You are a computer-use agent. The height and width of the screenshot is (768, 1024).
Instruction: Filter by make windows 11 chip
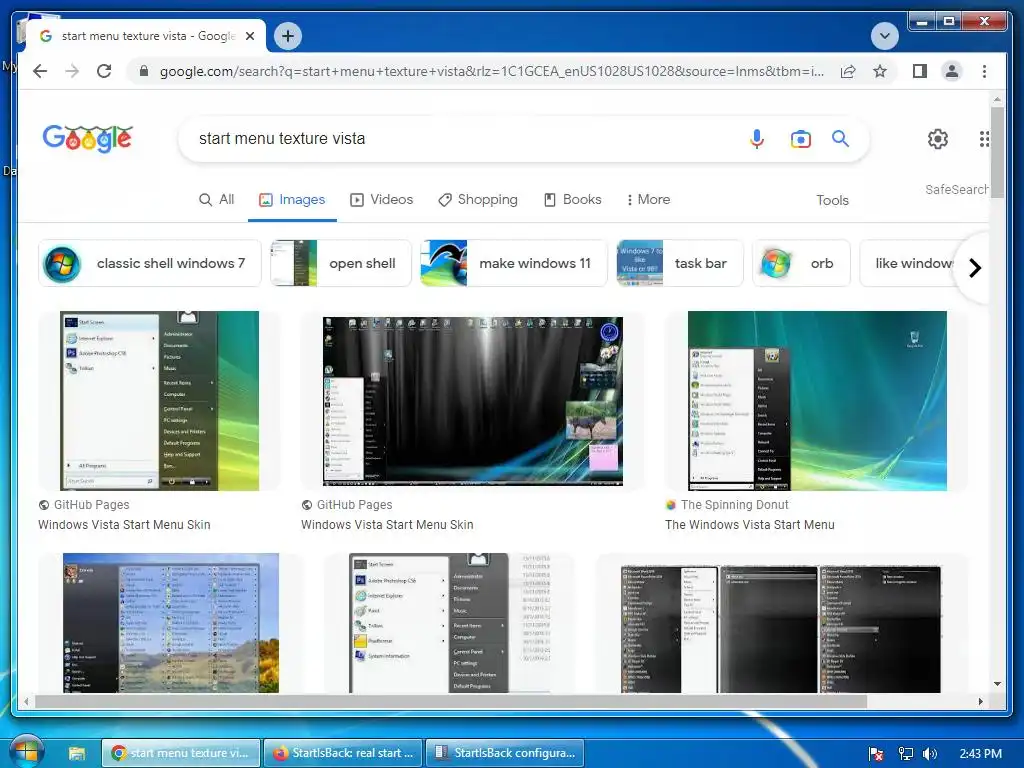click(513, 263)
